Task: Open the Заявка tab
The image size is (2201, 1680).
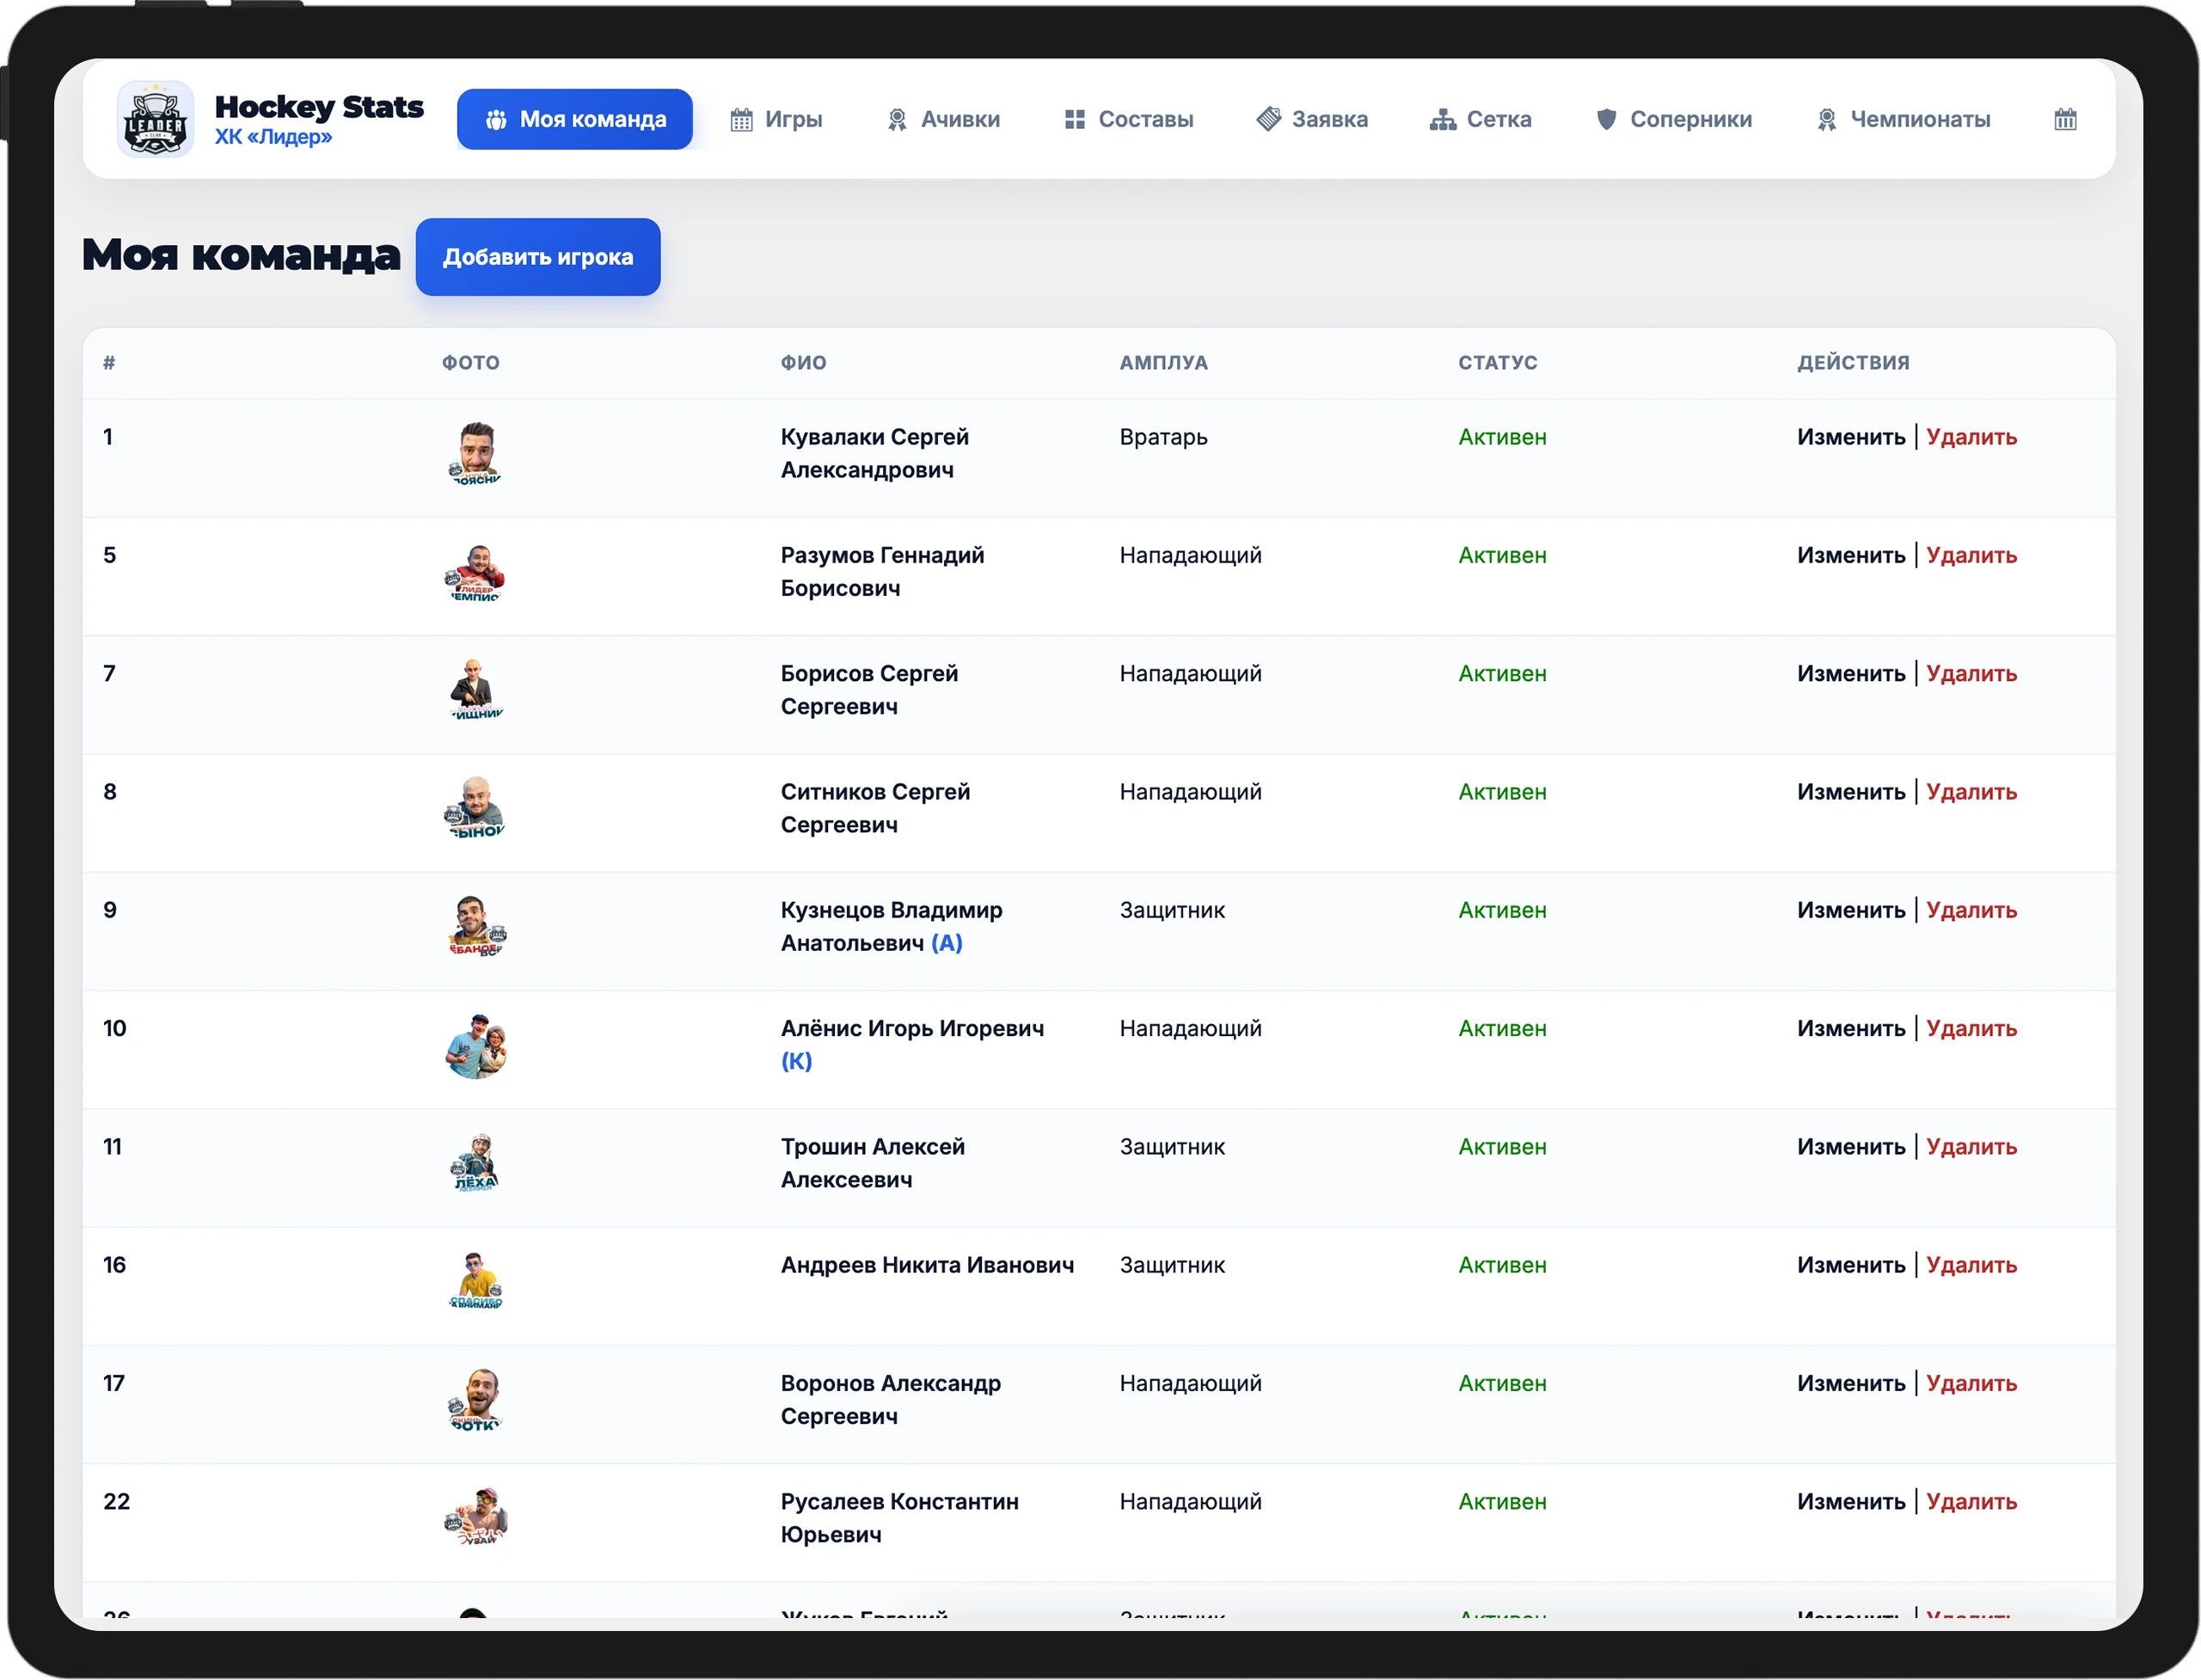Action: click(x=1312, y=120)
